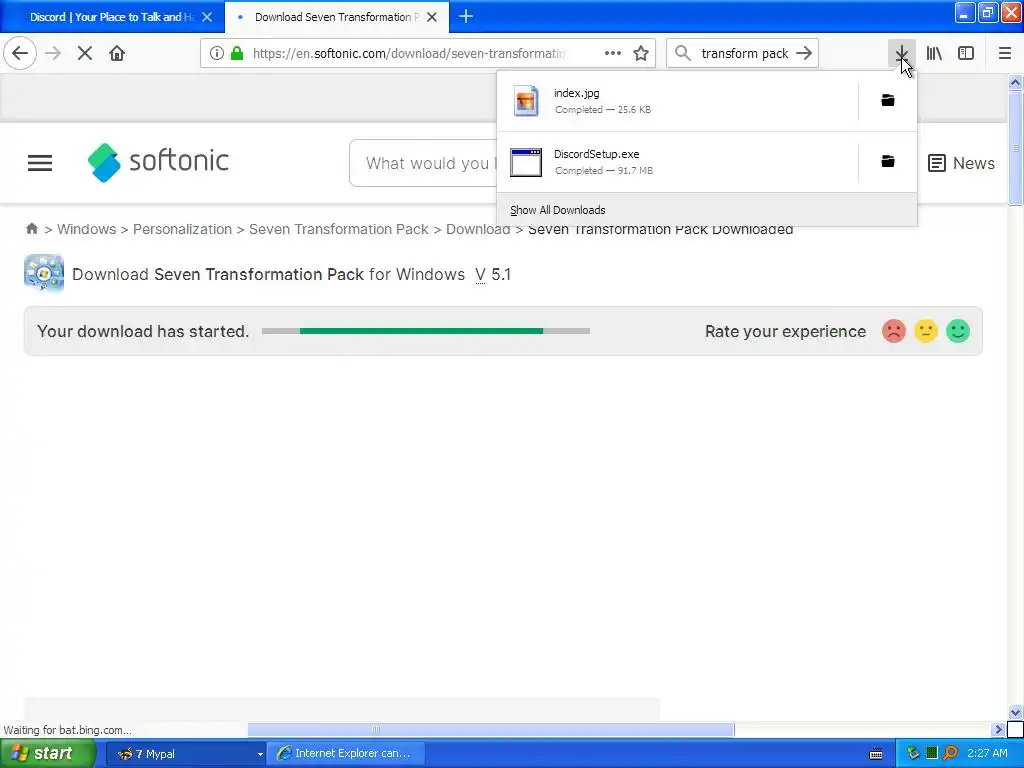Click the green square tray icon

pos(932,753)
